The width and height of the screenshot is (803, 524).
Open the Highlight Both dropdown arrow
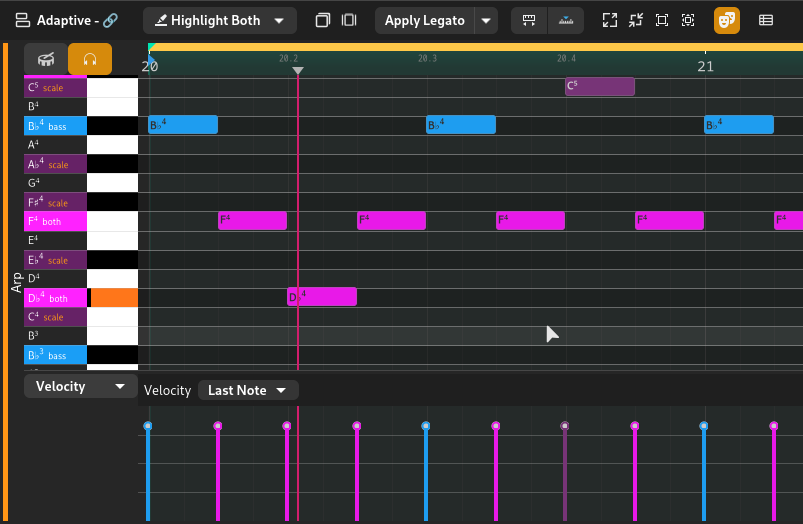(x=279, y=21)
